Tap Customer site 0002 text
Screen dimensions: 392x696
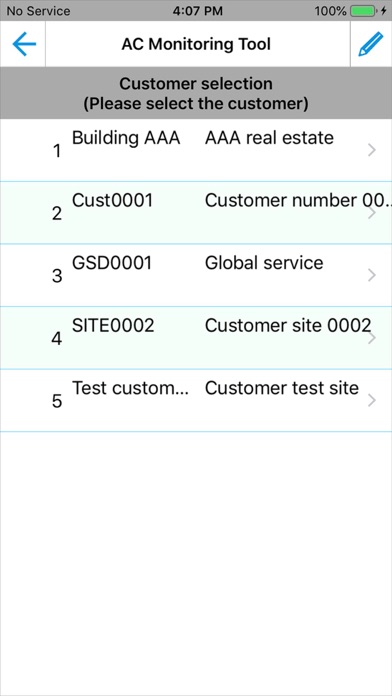tap(288, 326)
